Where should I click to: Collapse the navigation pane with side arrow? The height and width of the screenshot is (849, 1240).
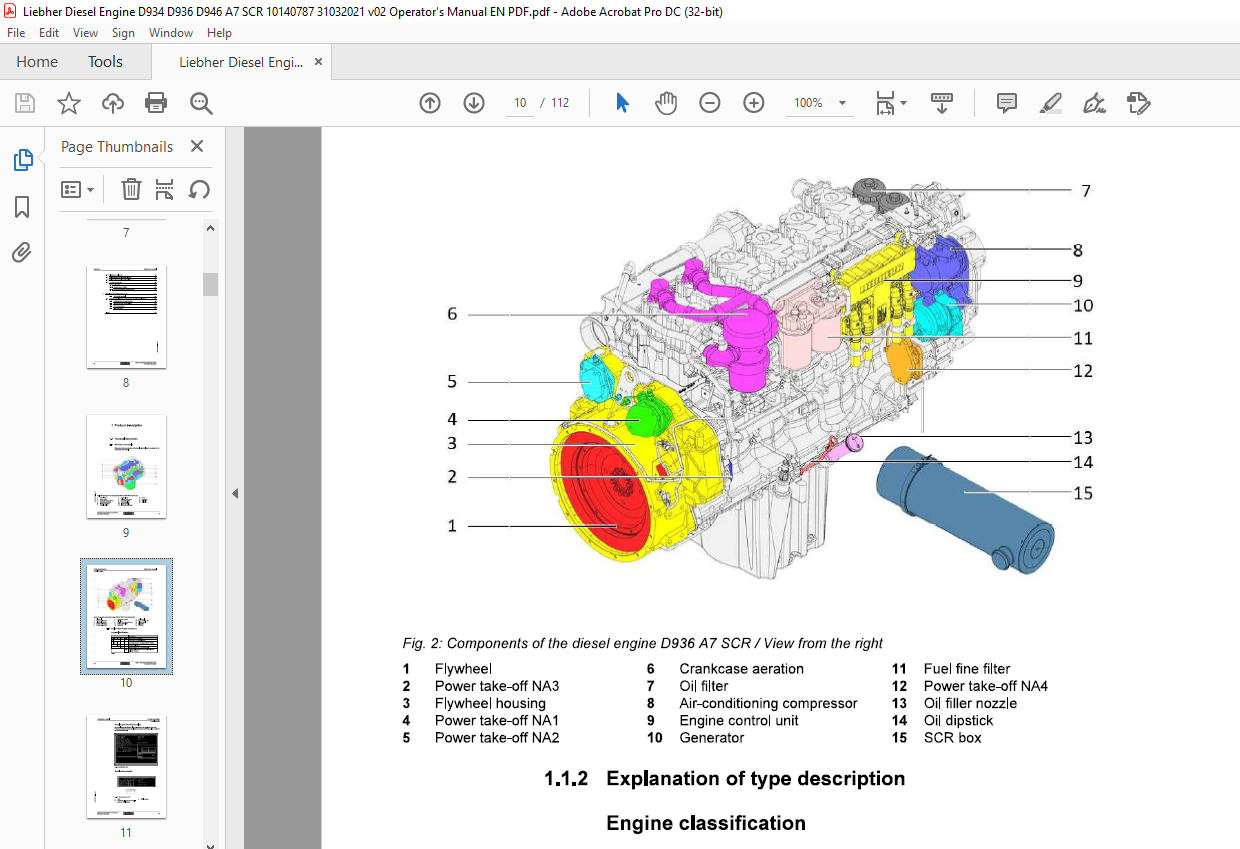click(234, 493)
